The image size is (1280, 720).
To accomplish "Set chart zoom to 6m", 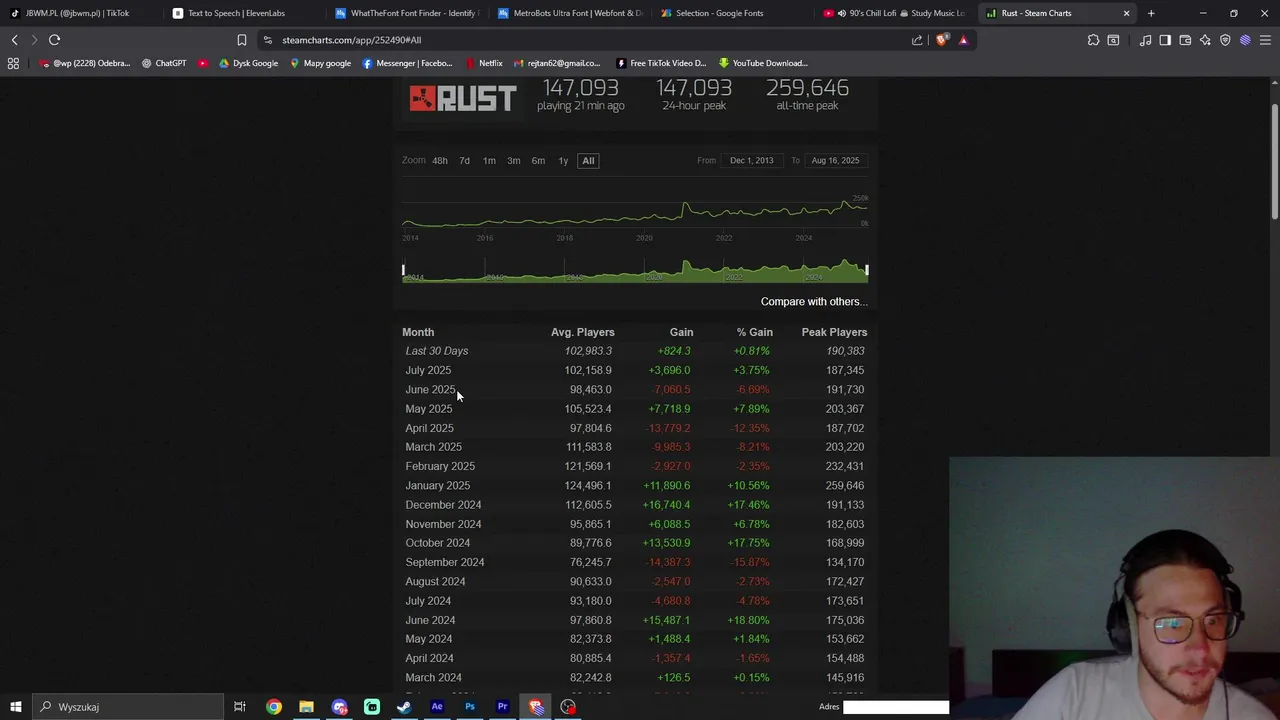I will tap(538, 160).
